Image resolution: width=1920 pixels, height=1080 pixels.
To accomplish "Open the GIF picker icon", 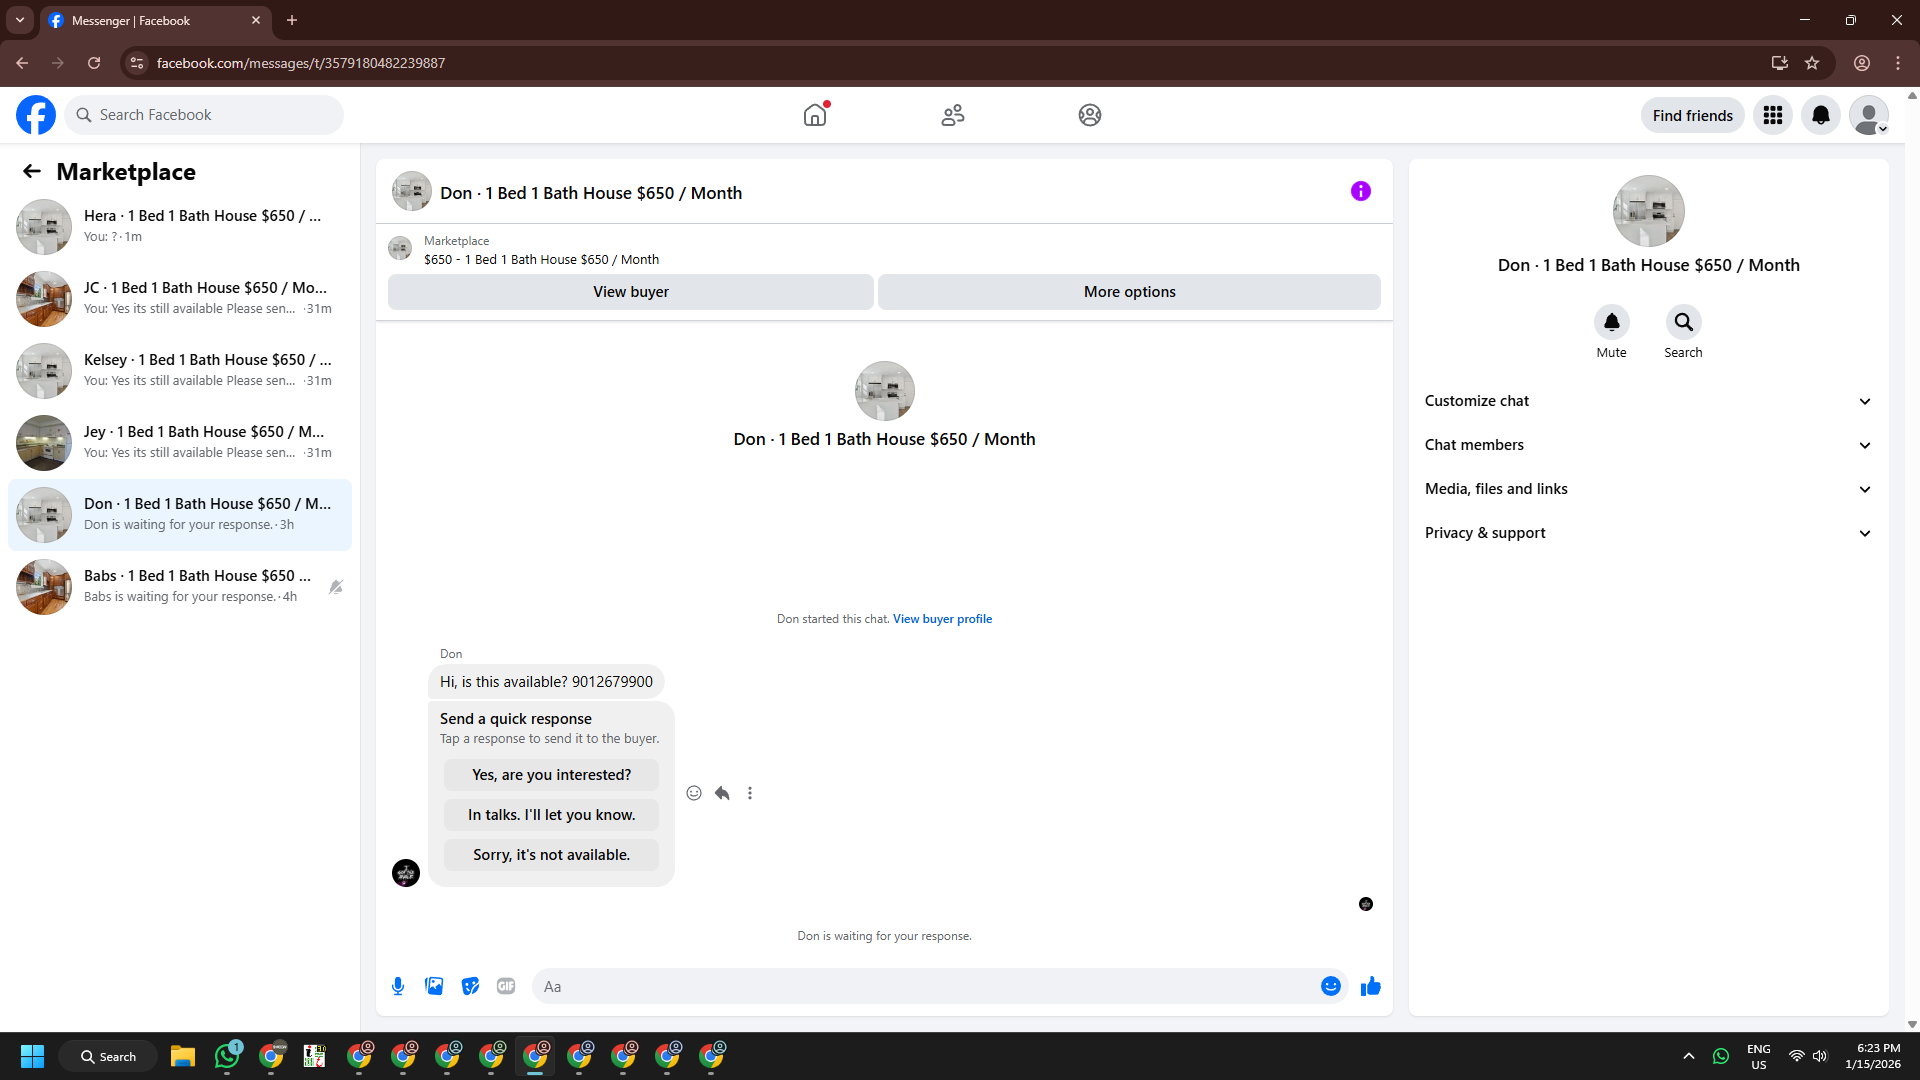I will [x=506, y=986].
